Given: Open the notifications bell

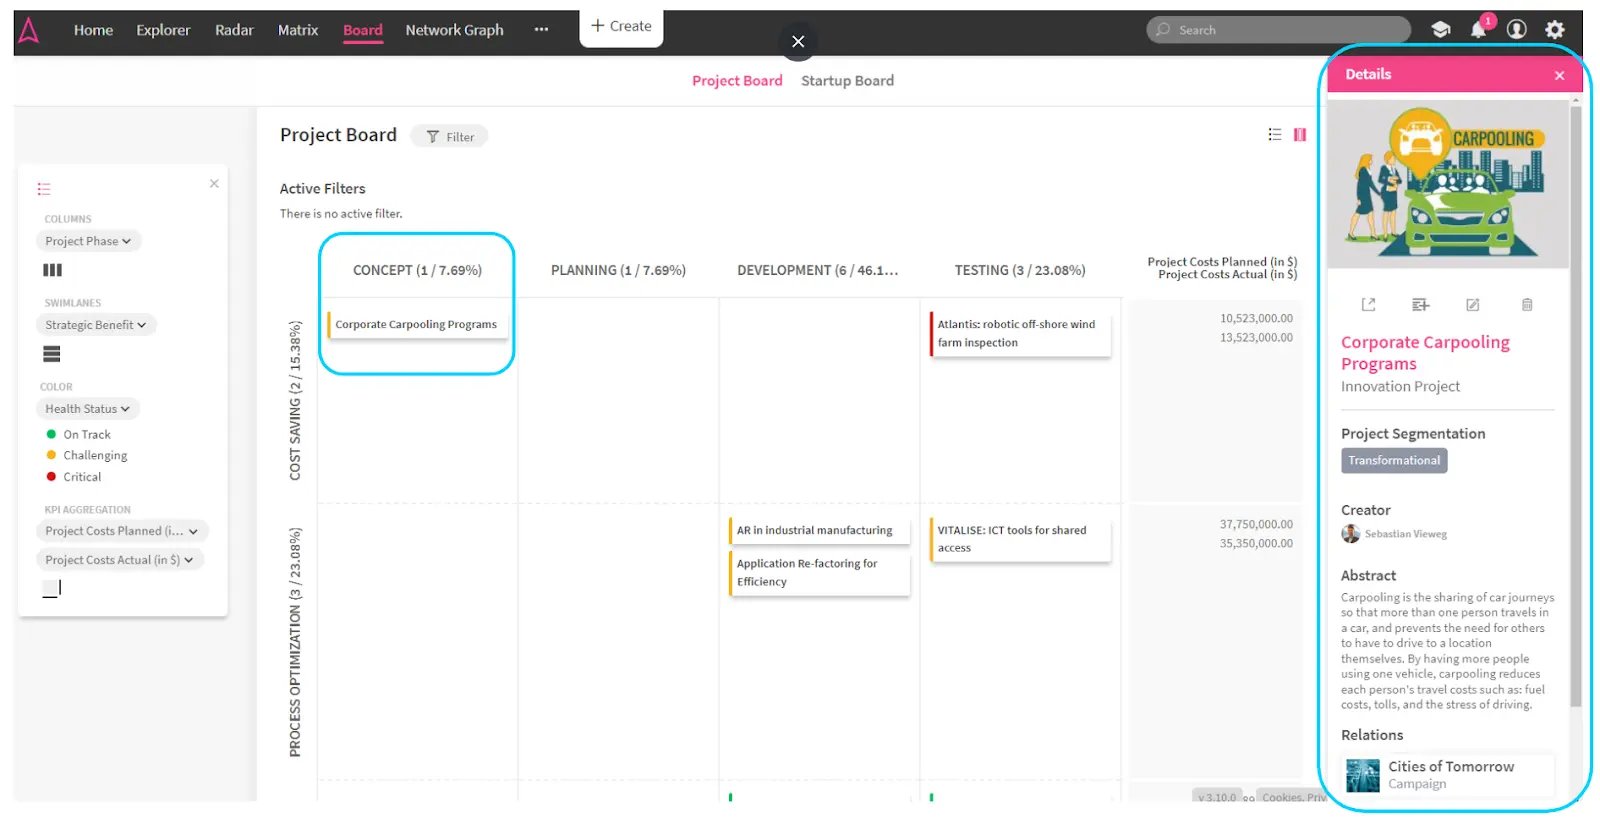Looking at the screenshot, I should click(x=1478, y=30).
